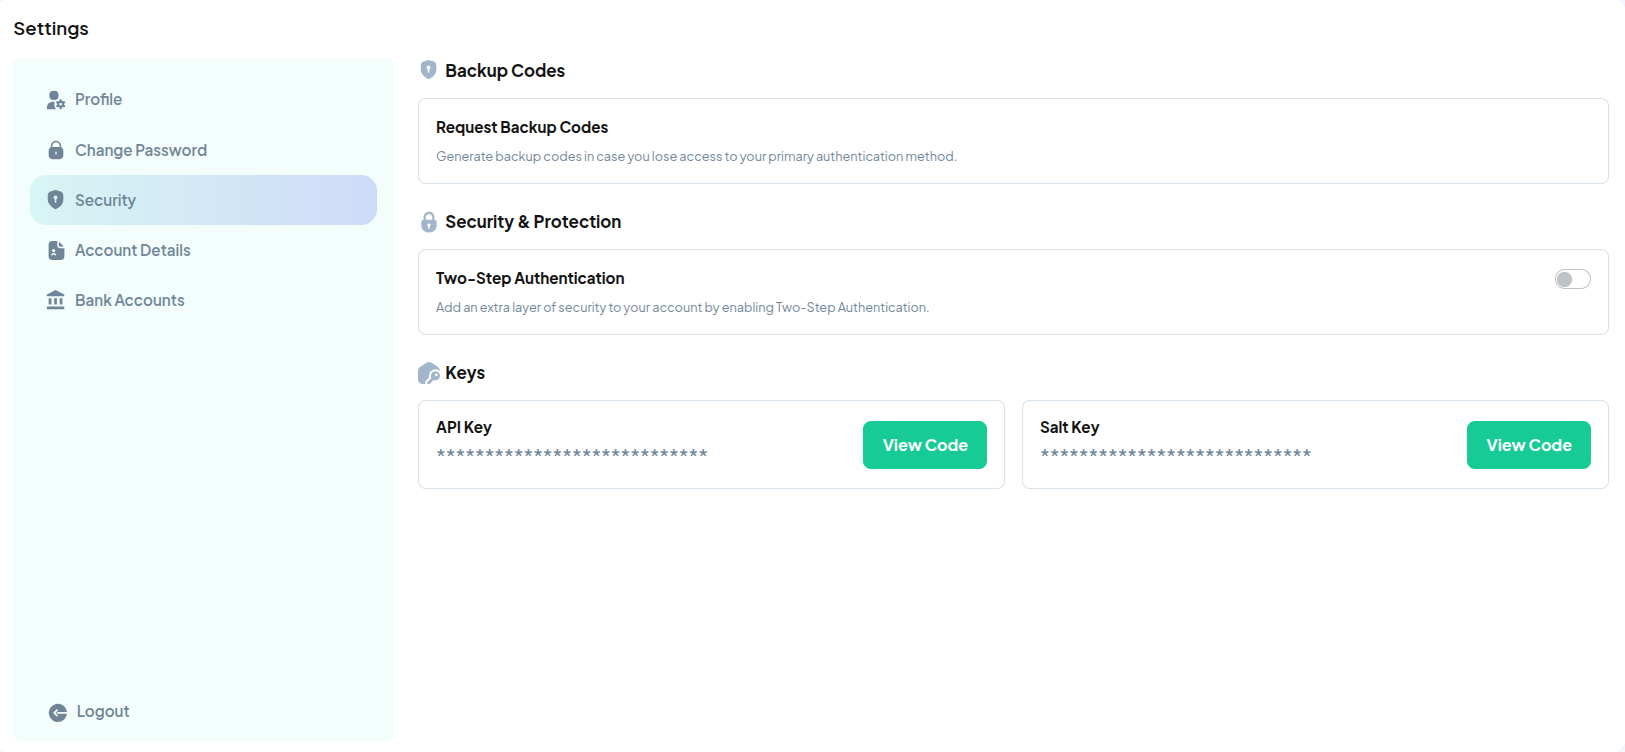Enable Two-Step Authentication toggle
The image size is (1625, 752).
pos(1571,279)
